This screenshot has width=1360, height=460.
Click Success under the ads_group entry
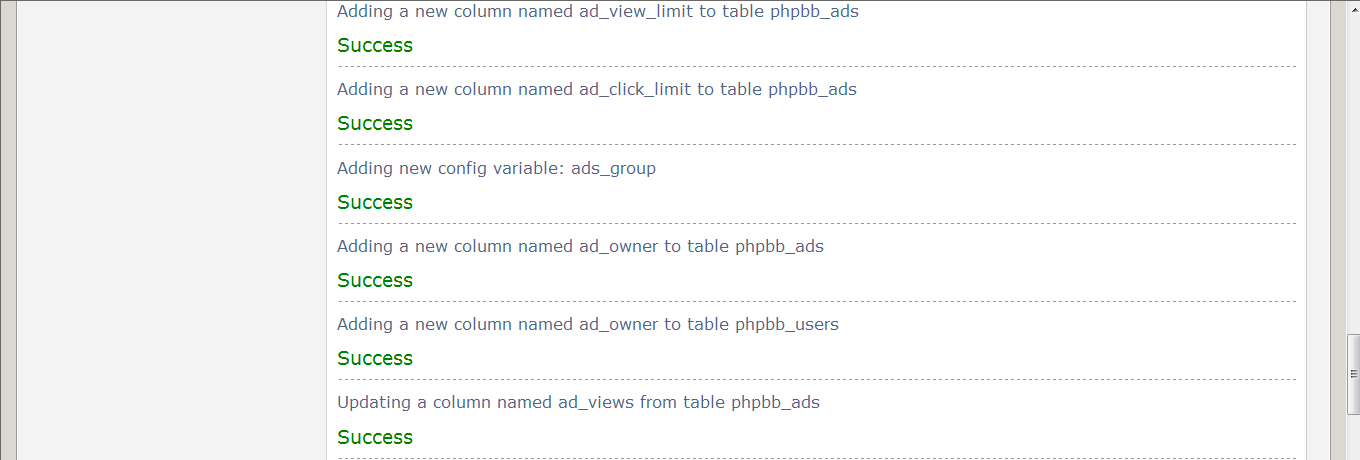375,202
